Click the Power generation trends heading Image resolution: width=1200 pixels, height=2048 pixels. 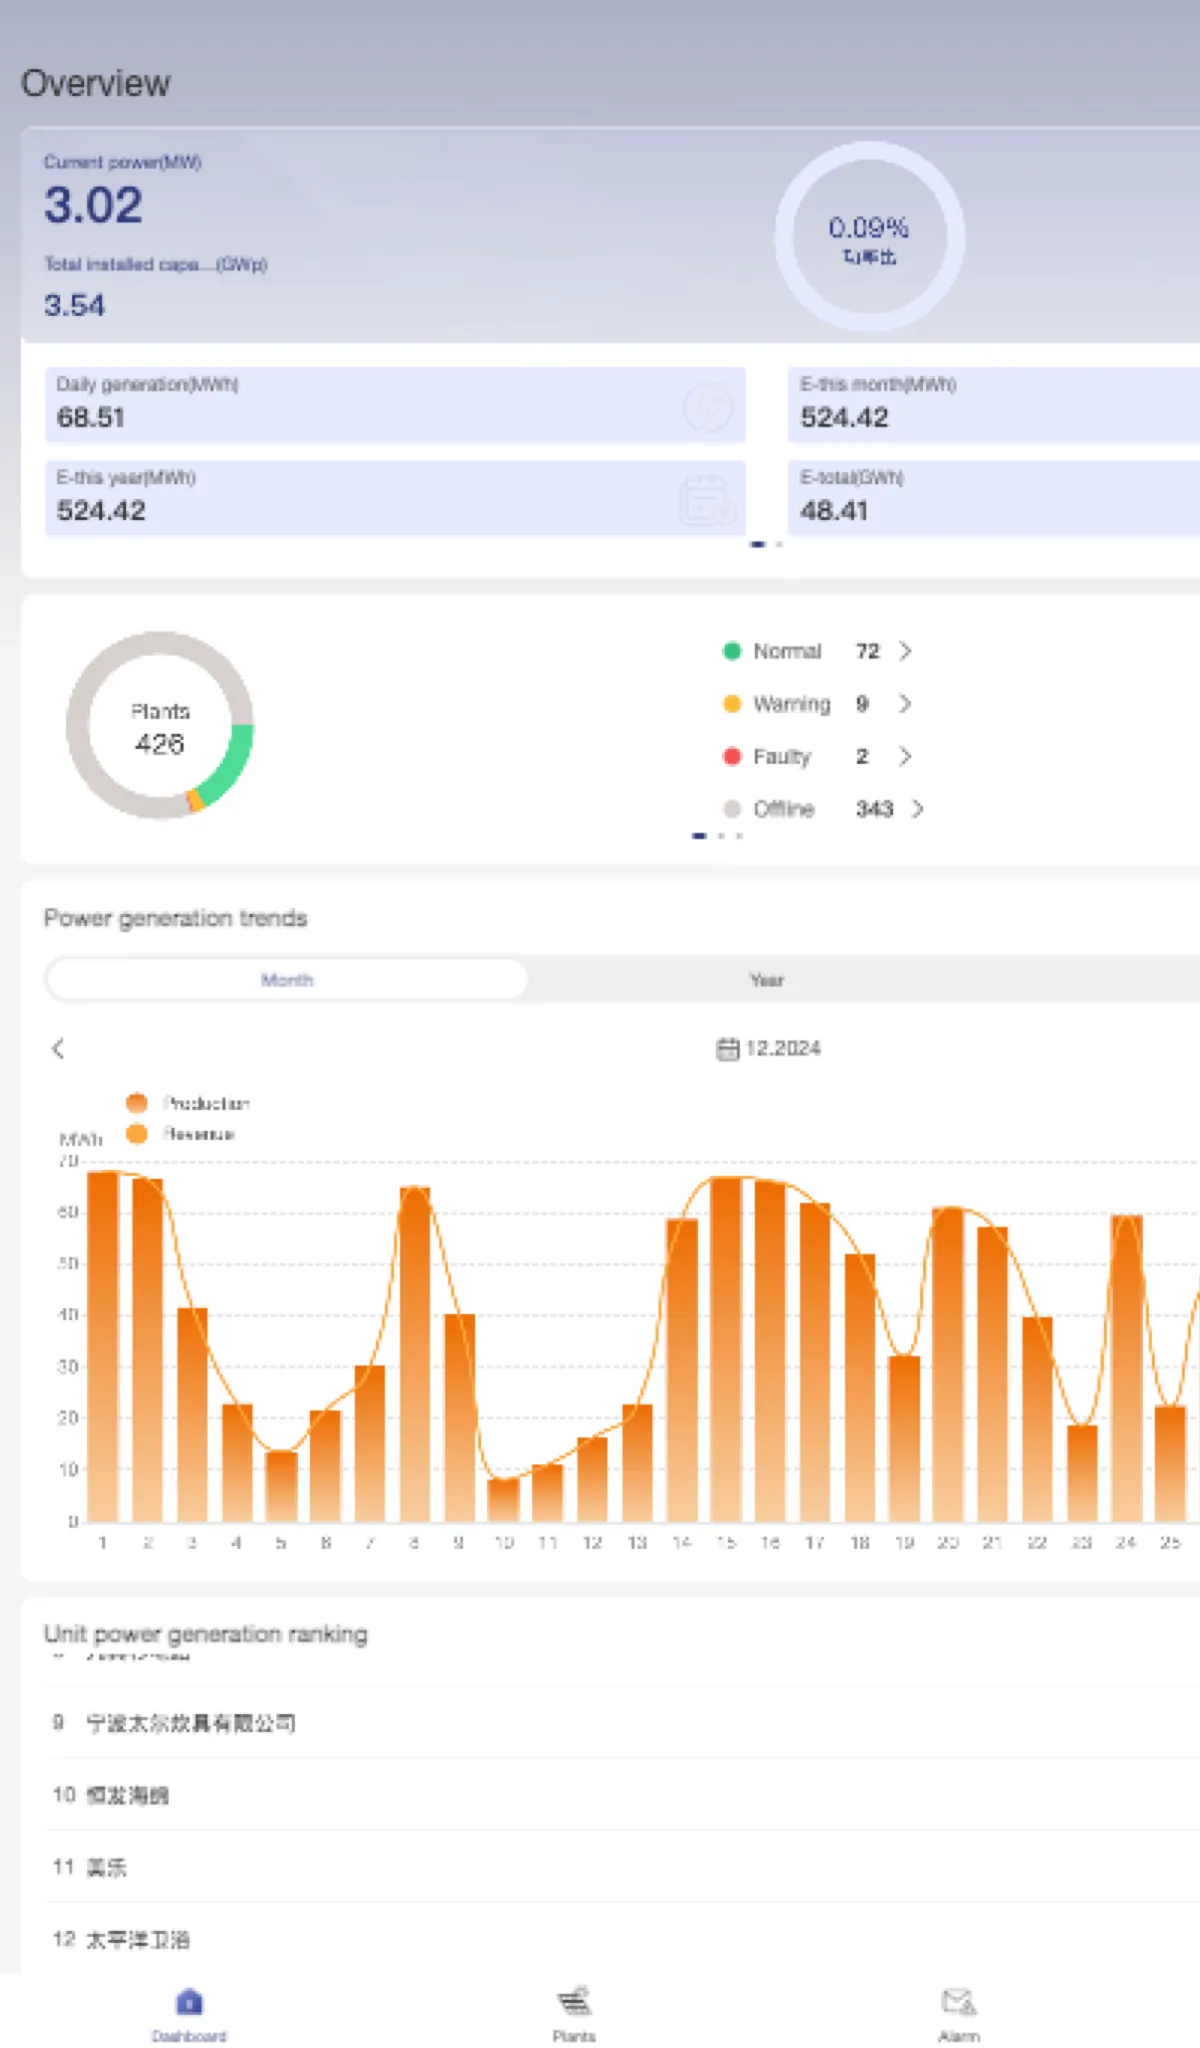tap(176, 918)
